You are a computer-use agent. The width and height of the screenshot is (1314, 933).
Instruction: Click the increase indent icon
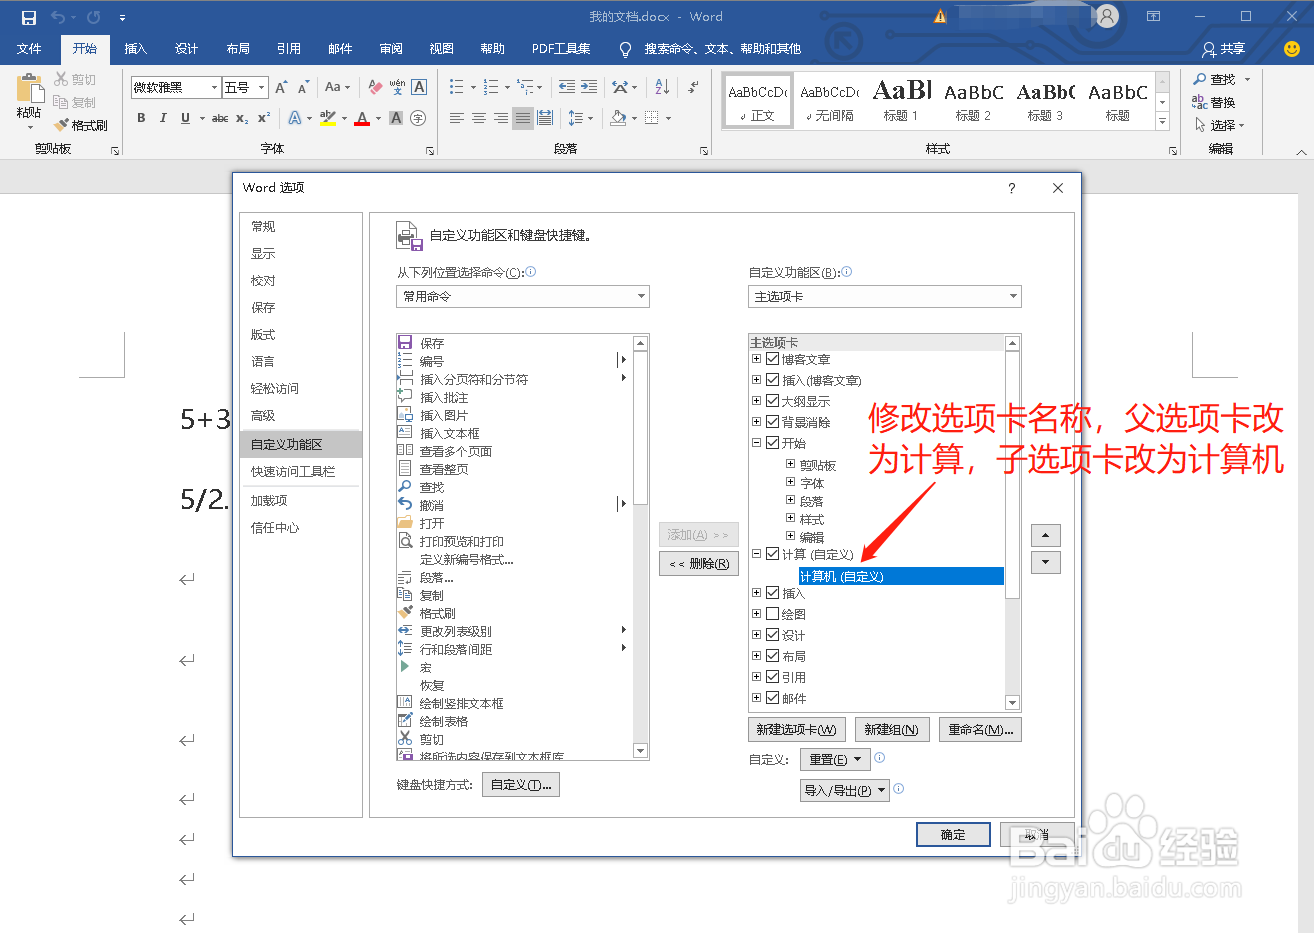pyautogui.click(x=589, y=87)
